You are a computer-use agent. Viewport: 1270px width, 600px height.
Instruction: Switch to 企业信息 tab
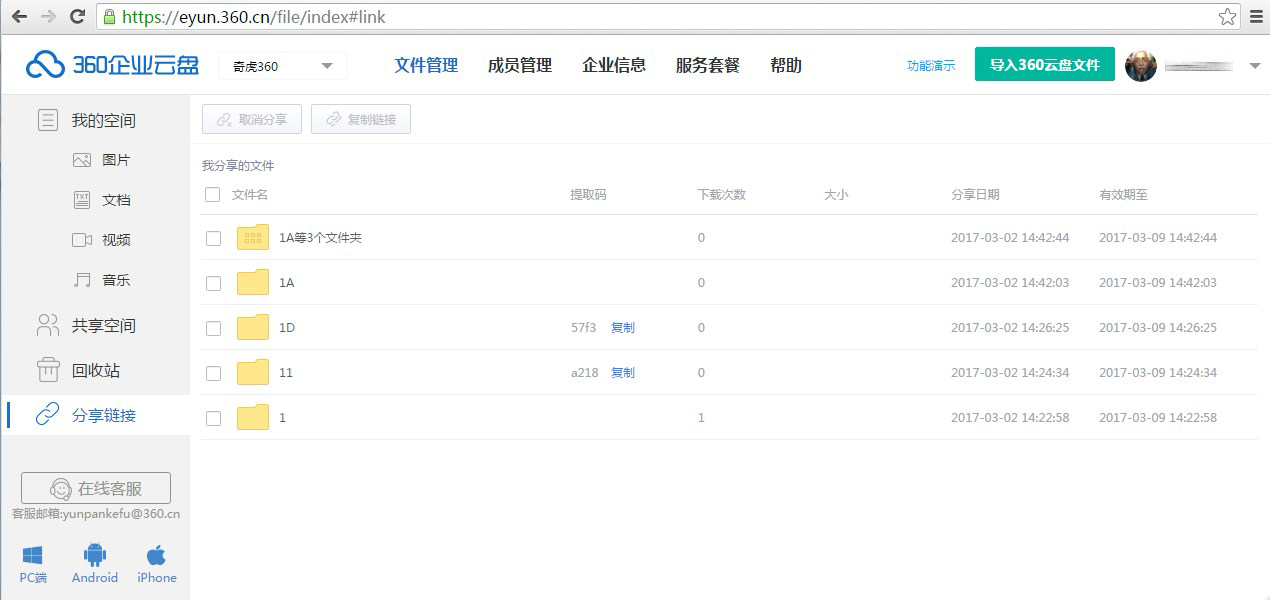pyautogui.click(x=614, y=65)
